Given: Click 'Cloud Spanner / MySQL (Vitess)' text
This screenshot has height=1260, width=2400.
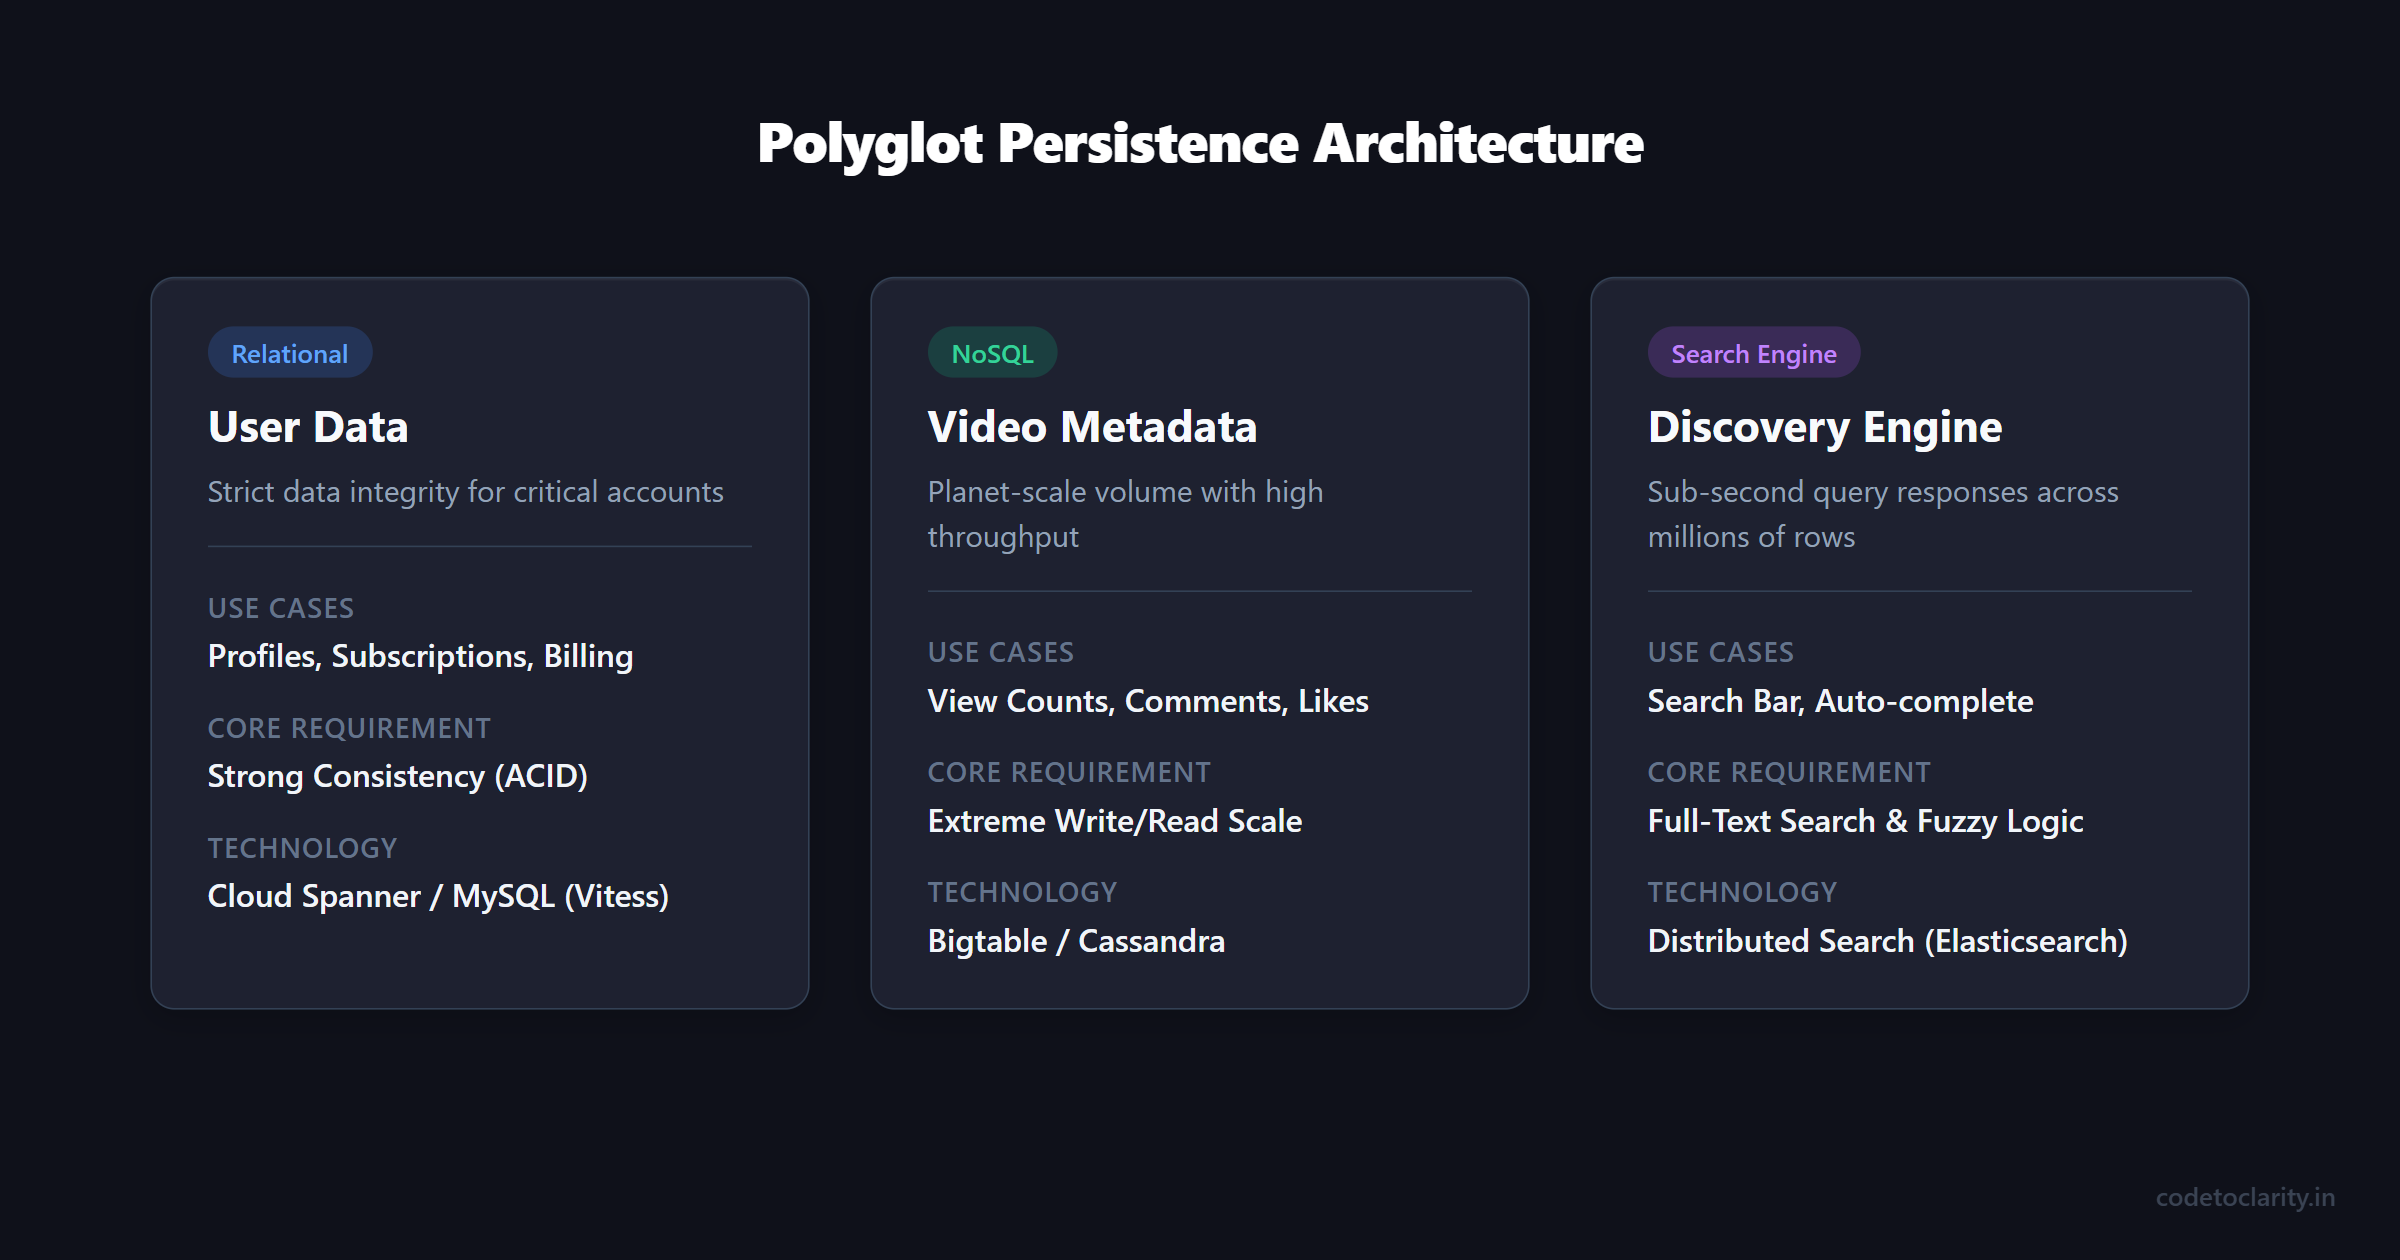Looking at the screenshot, I should pyautogui.click(x=438, y=896).
